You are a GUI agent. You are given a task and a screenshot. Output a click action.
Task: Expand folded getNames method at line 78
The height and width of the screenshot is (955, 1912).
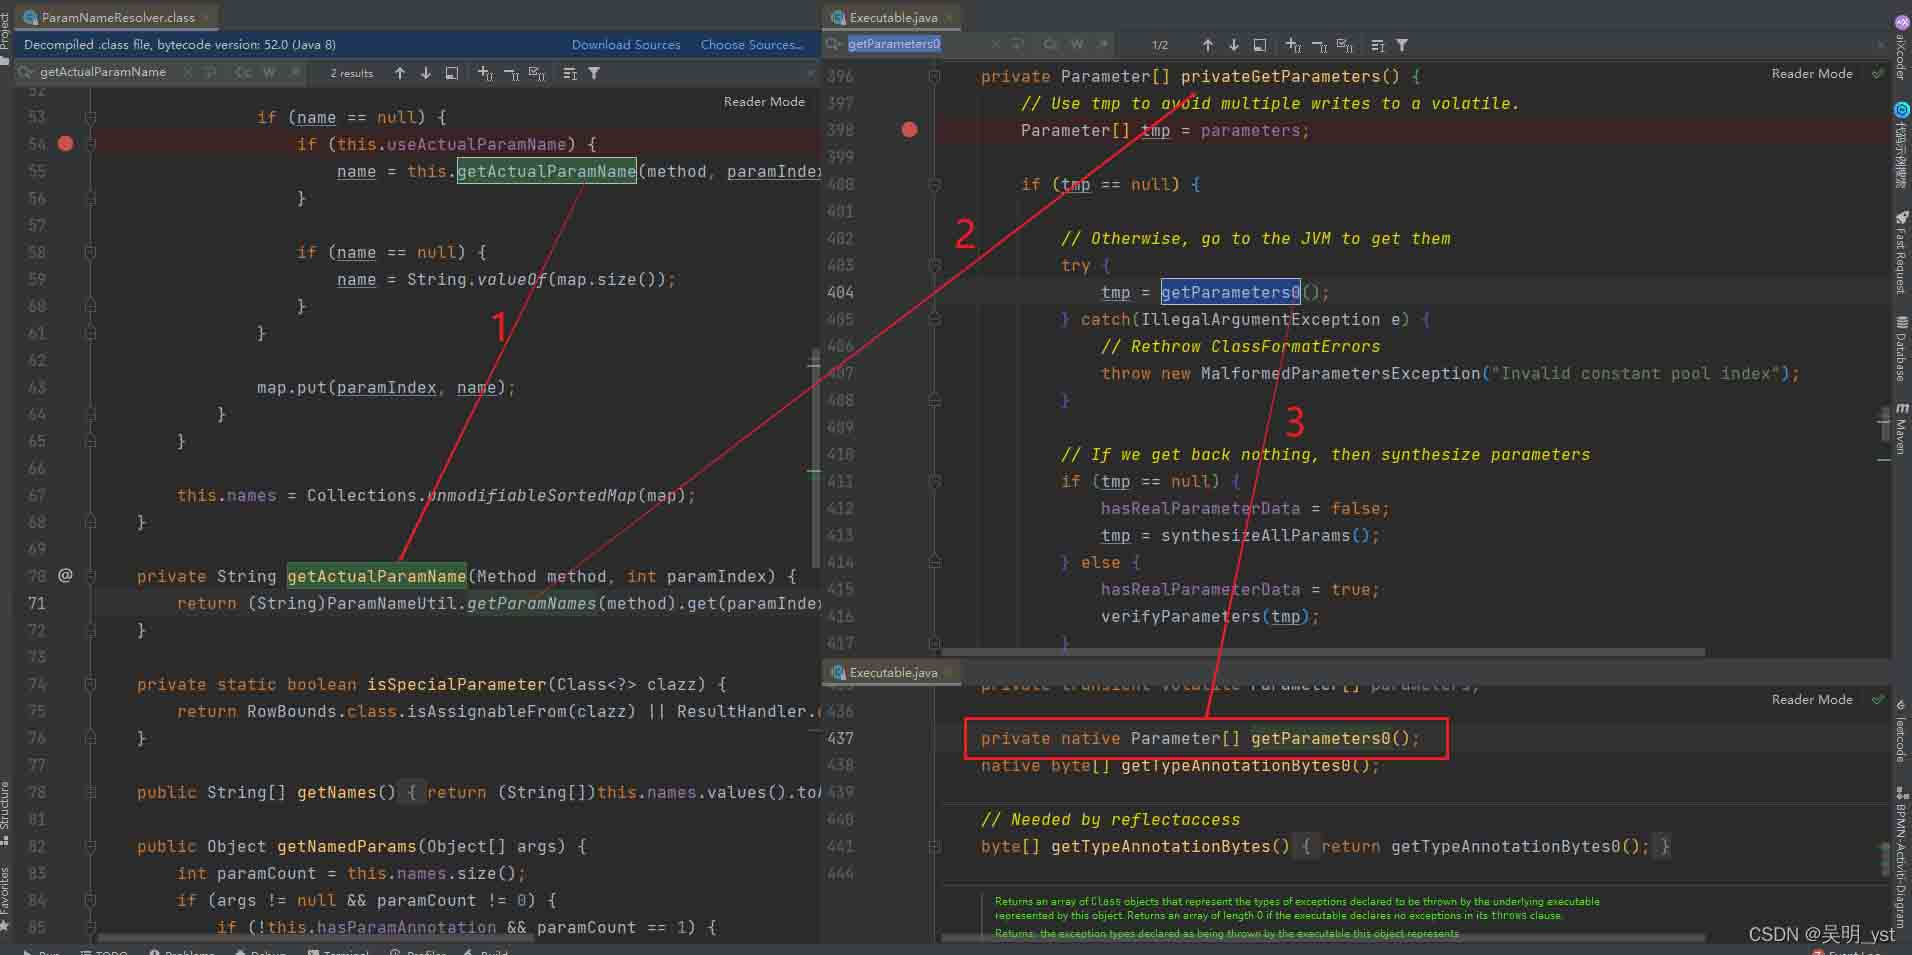pos(90,792)
